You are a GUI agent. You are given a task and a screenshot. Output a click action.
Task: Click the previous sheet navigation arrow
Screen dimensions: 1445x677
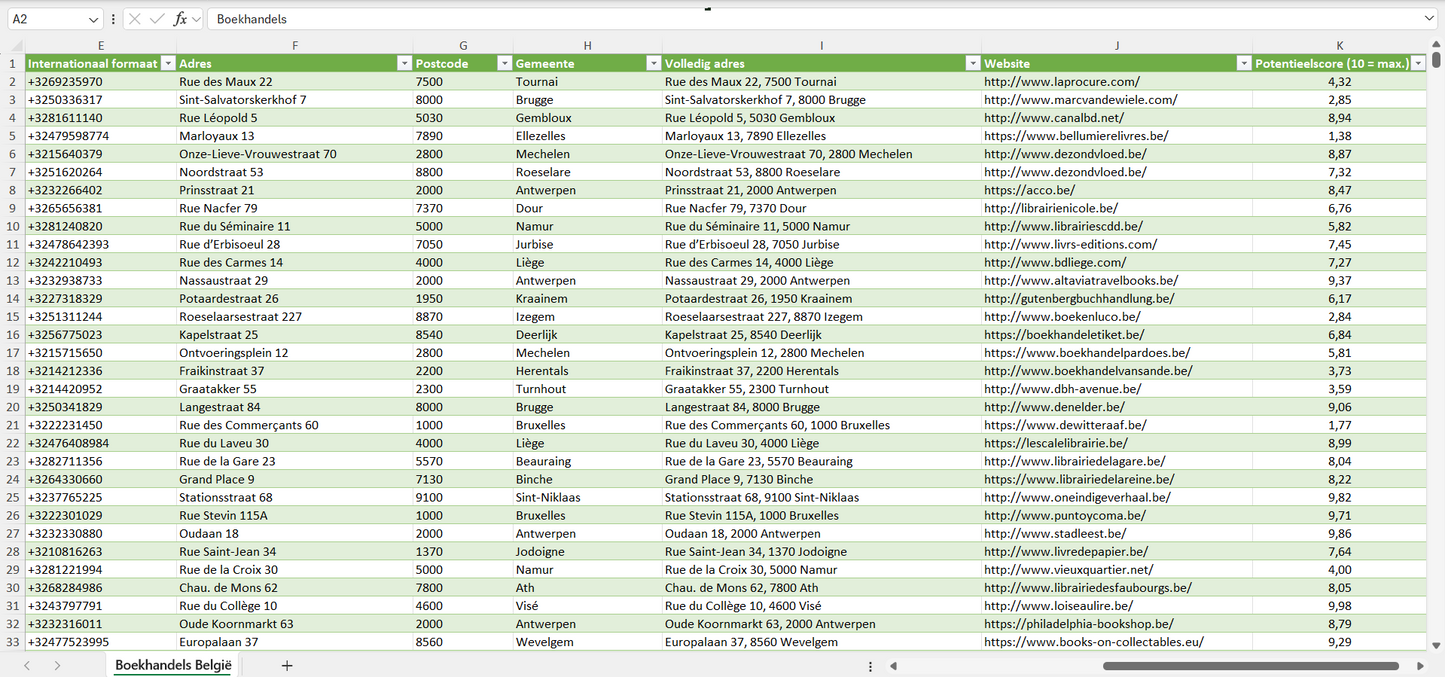pyautogui.click(x=27, y=665)
